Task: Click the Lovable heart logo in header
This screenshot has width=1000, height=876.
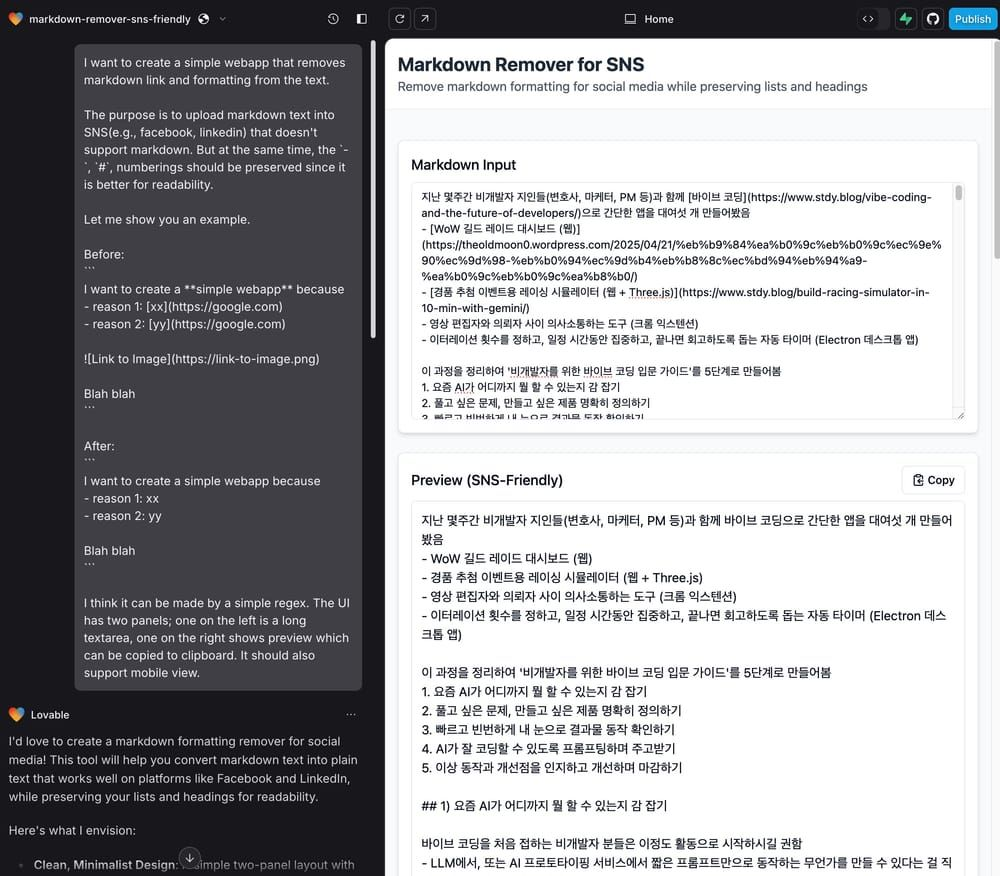Action: [x=15, y=18]
